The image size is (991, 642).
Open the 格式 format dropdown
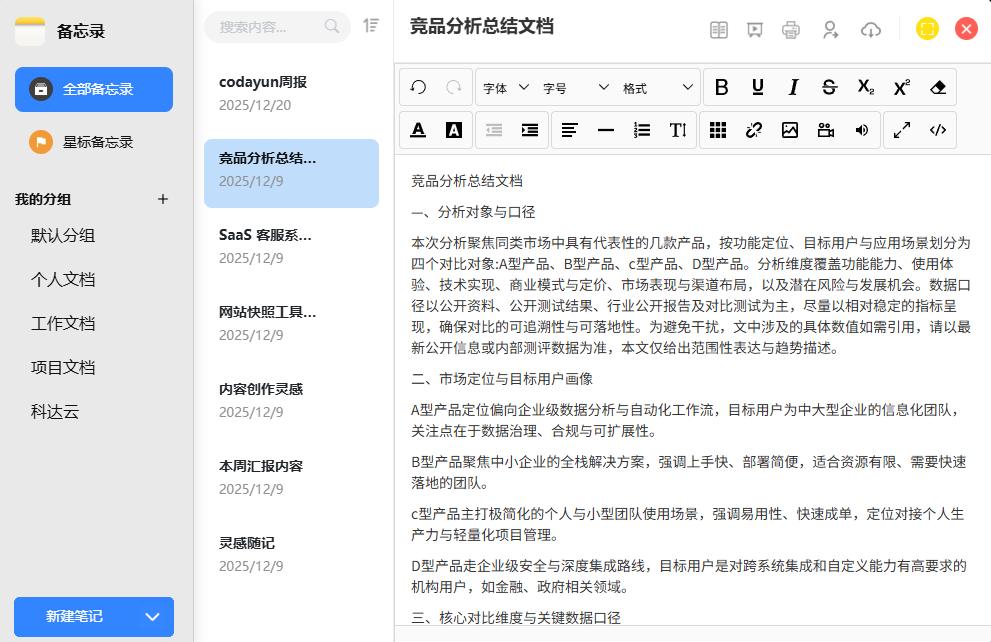pyautogui.click(x=658, y=88)
